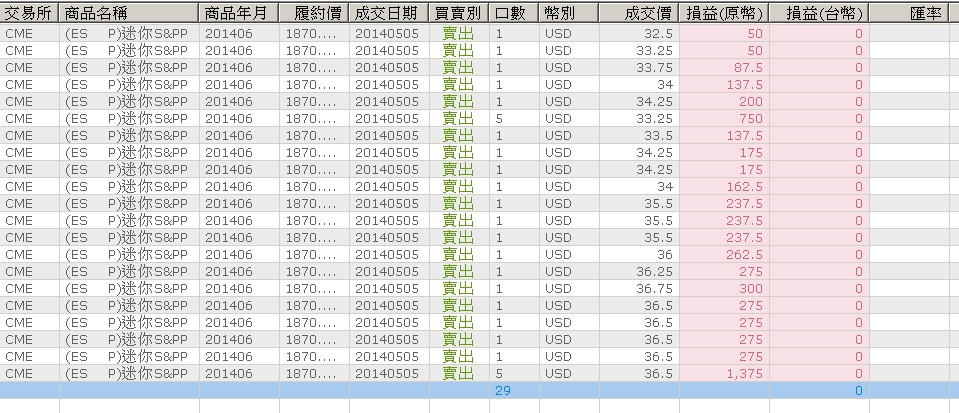Sort by the 買賣別 header
Image resolution: width=959 pixels, height=413 pixels.
459,13
